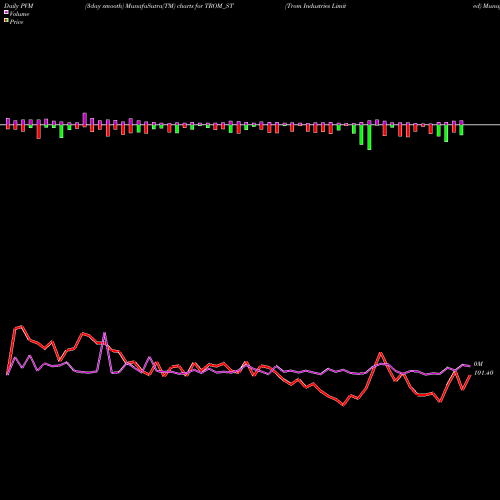This screenshot has width=500, height=500.
Task: Click the tallest purple volume spike on line chart
Action: pyautogui.click(x=105, y=333)
